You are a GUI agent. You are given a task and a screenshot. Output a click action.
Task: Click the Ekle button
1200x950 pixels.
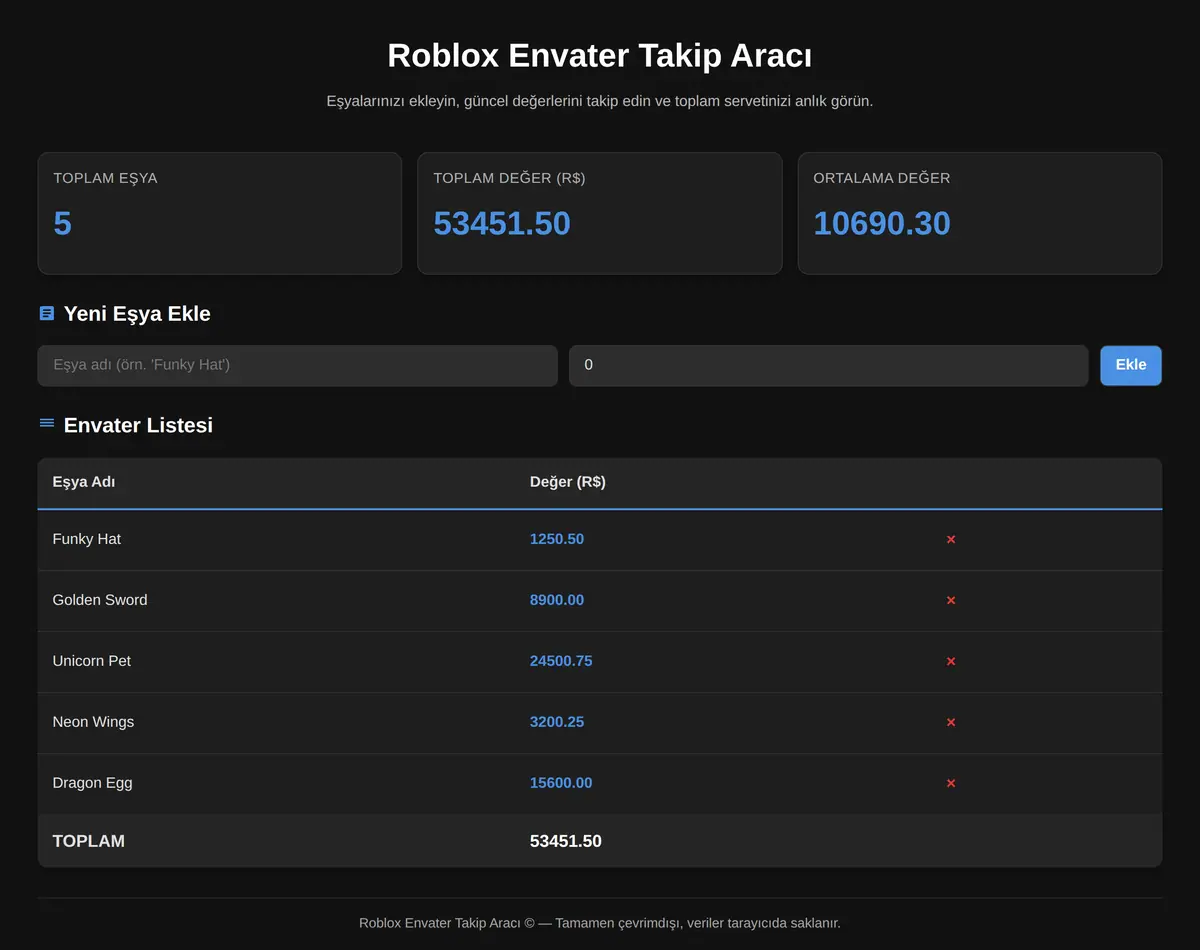pyautogui.click(x=1131, y=365)
